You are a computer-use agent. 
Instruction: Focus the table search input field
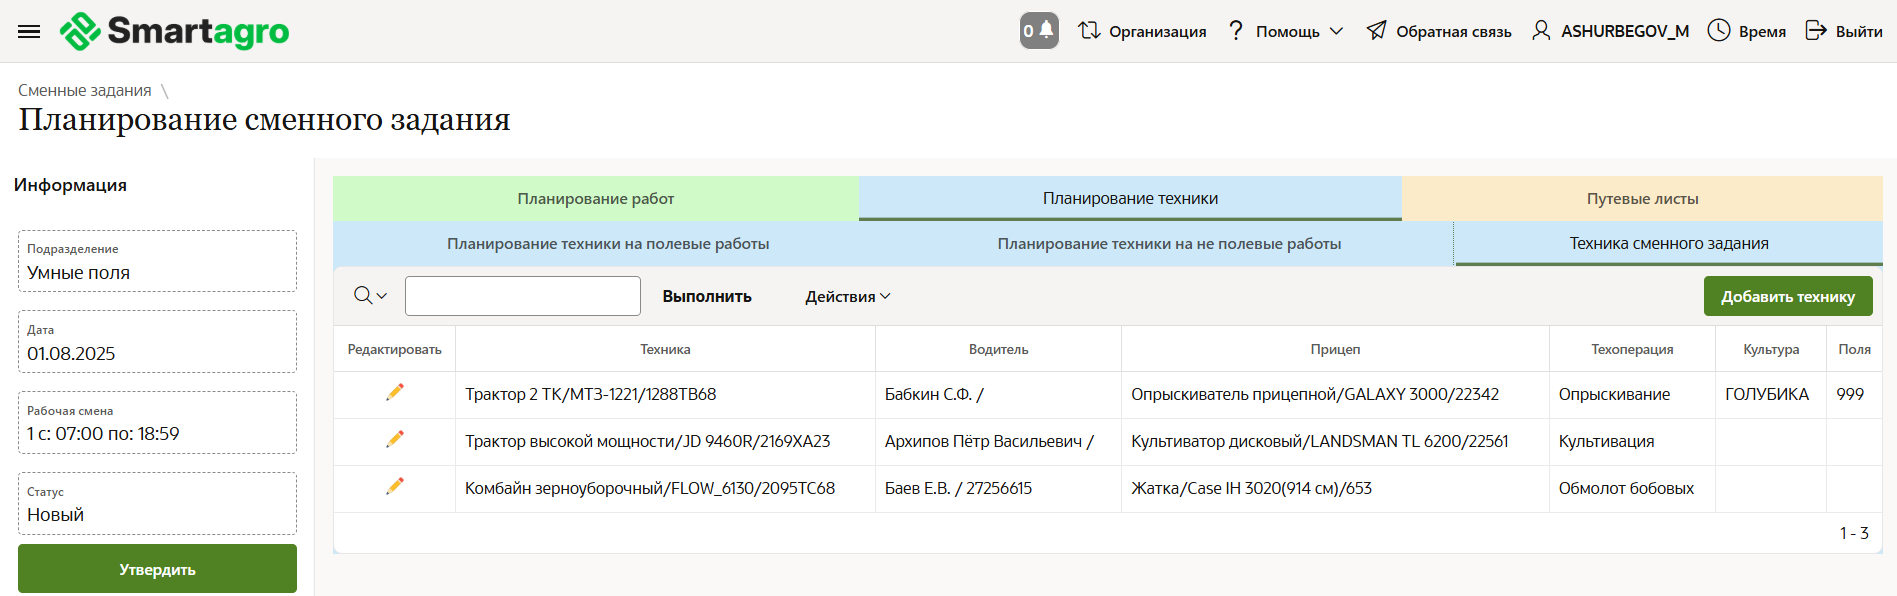click(522, 296)
